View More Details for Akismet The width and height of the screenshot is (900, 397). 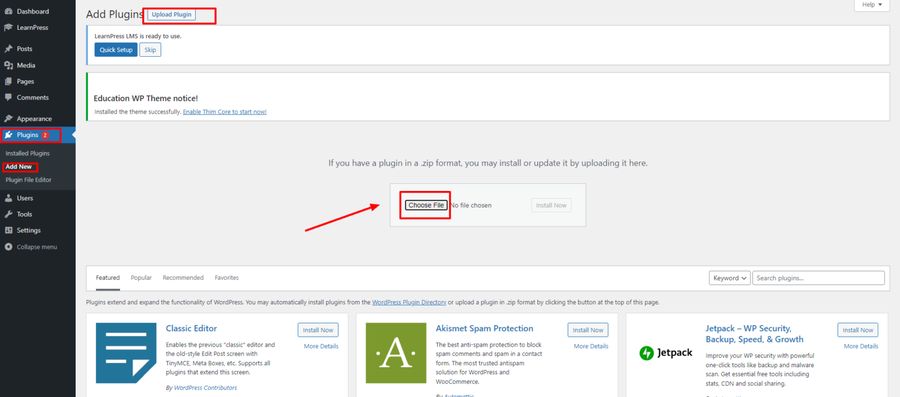coord(591,347)
